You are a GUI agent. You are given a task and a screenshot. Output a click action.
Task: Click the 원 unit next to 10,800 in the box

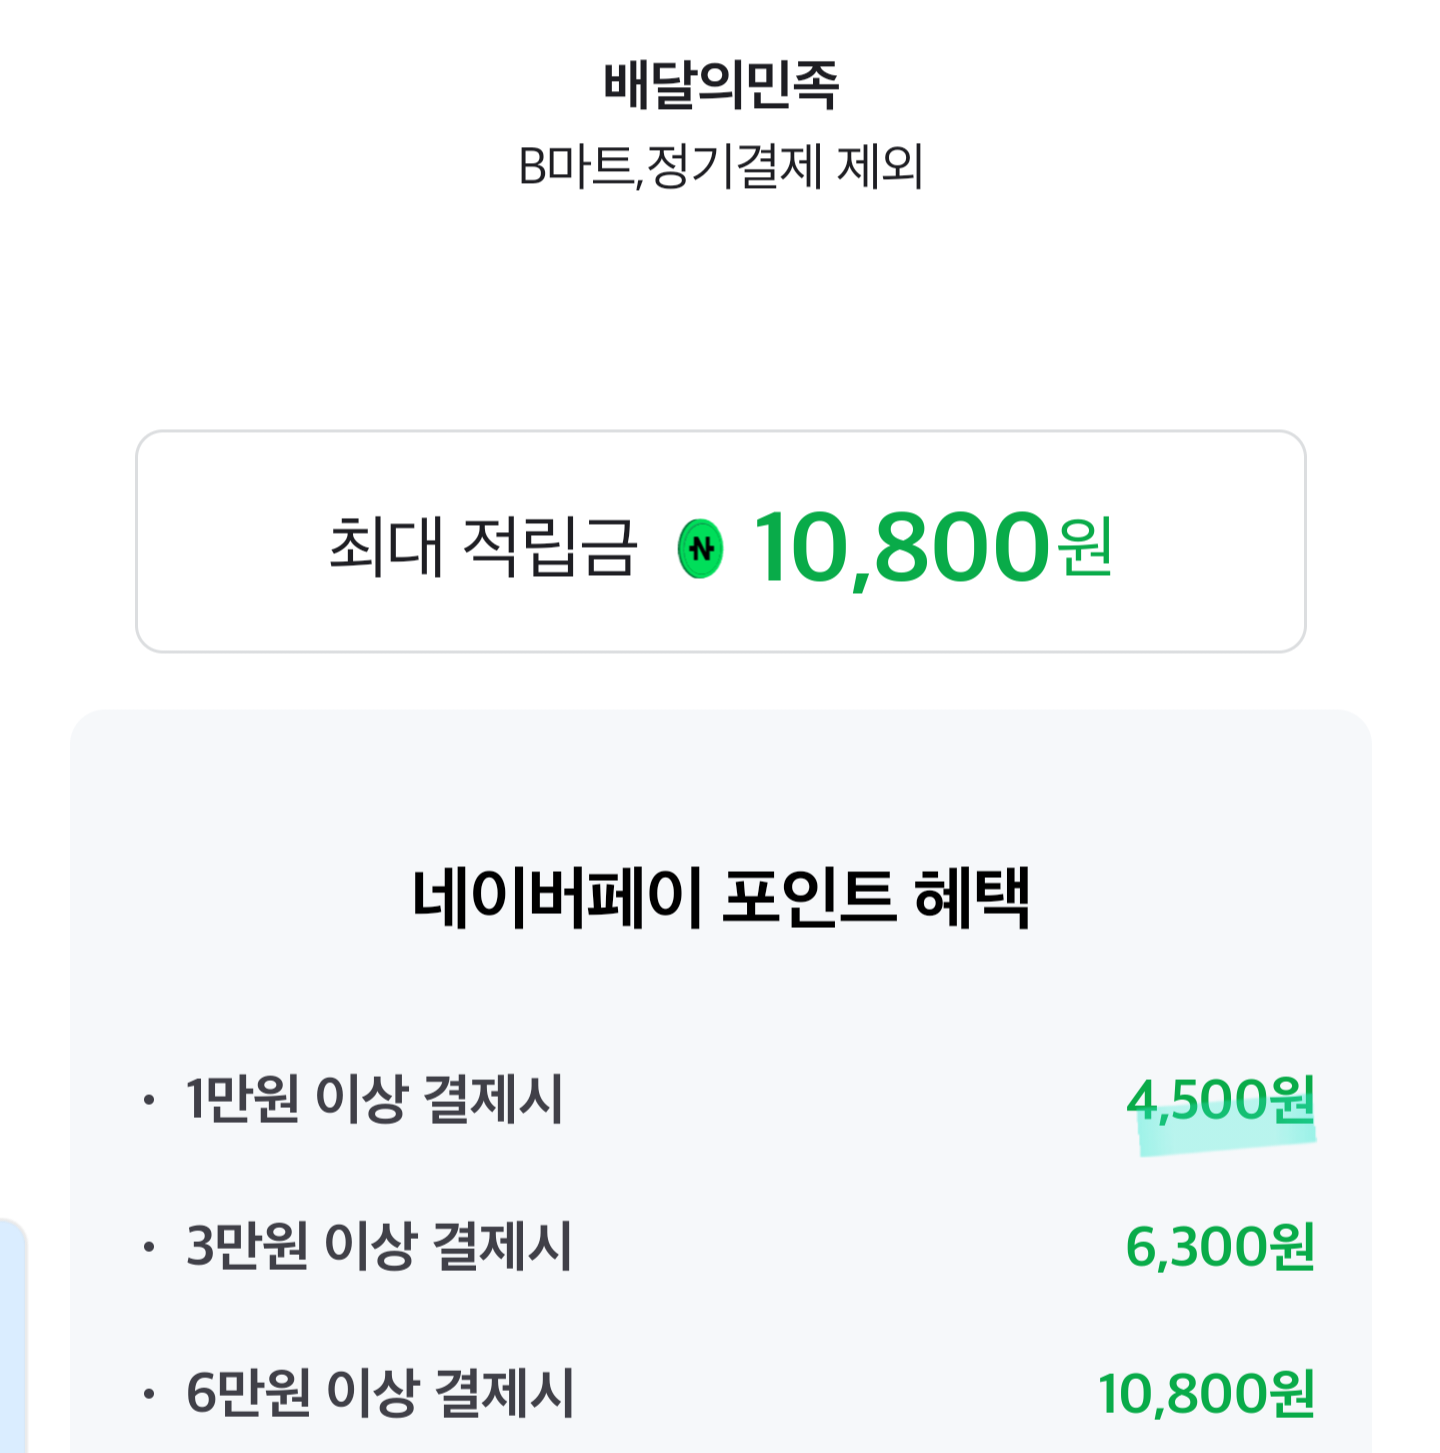1085,547
